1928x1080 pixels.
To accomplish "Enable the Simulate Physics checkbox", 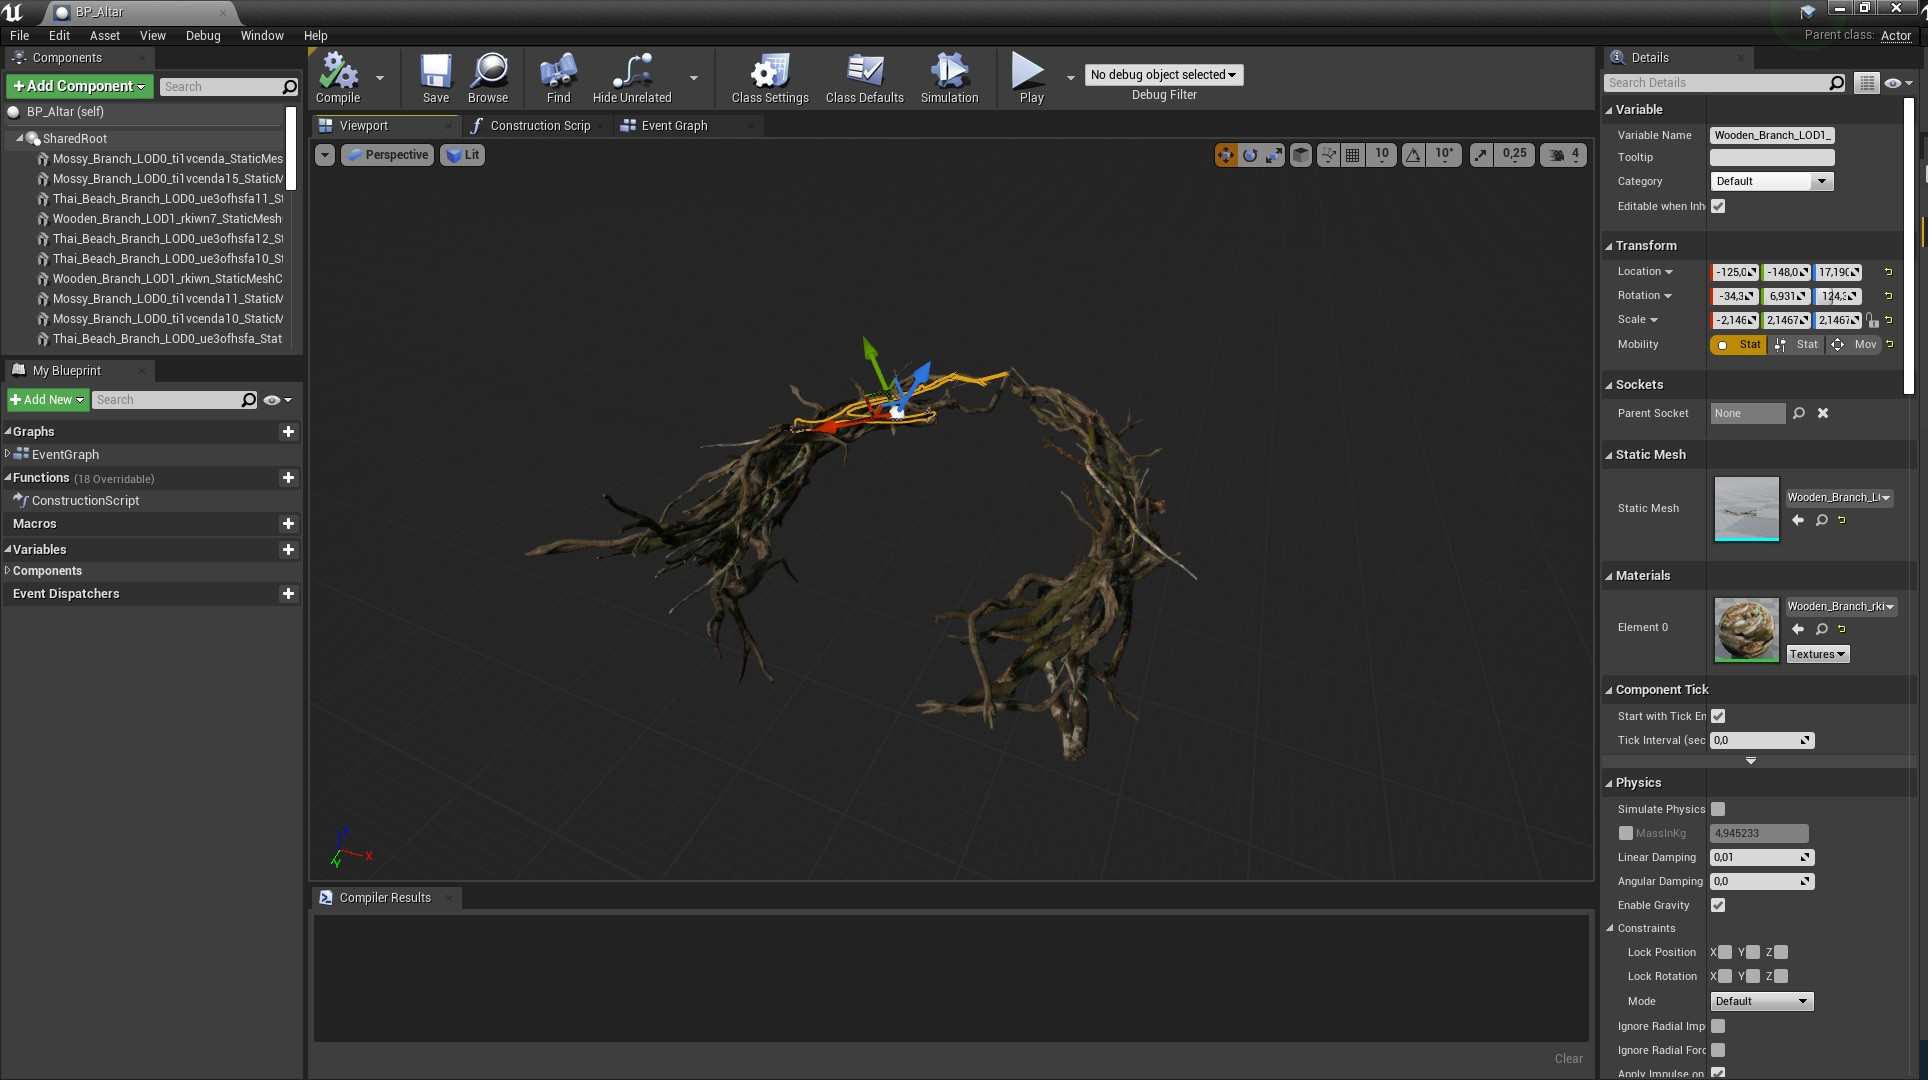I will tap(1718, 809).
